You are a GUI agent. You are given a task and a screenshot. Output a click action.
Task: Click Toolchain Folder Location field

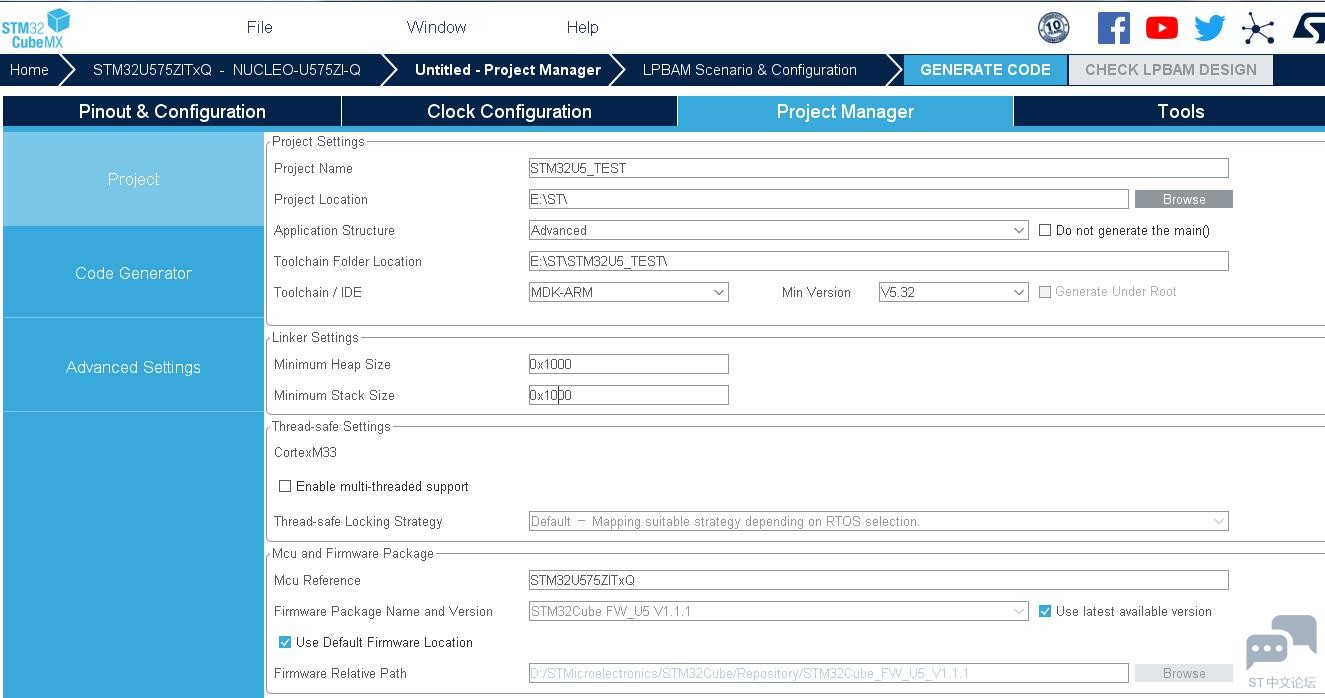click(x=878, y=261)
